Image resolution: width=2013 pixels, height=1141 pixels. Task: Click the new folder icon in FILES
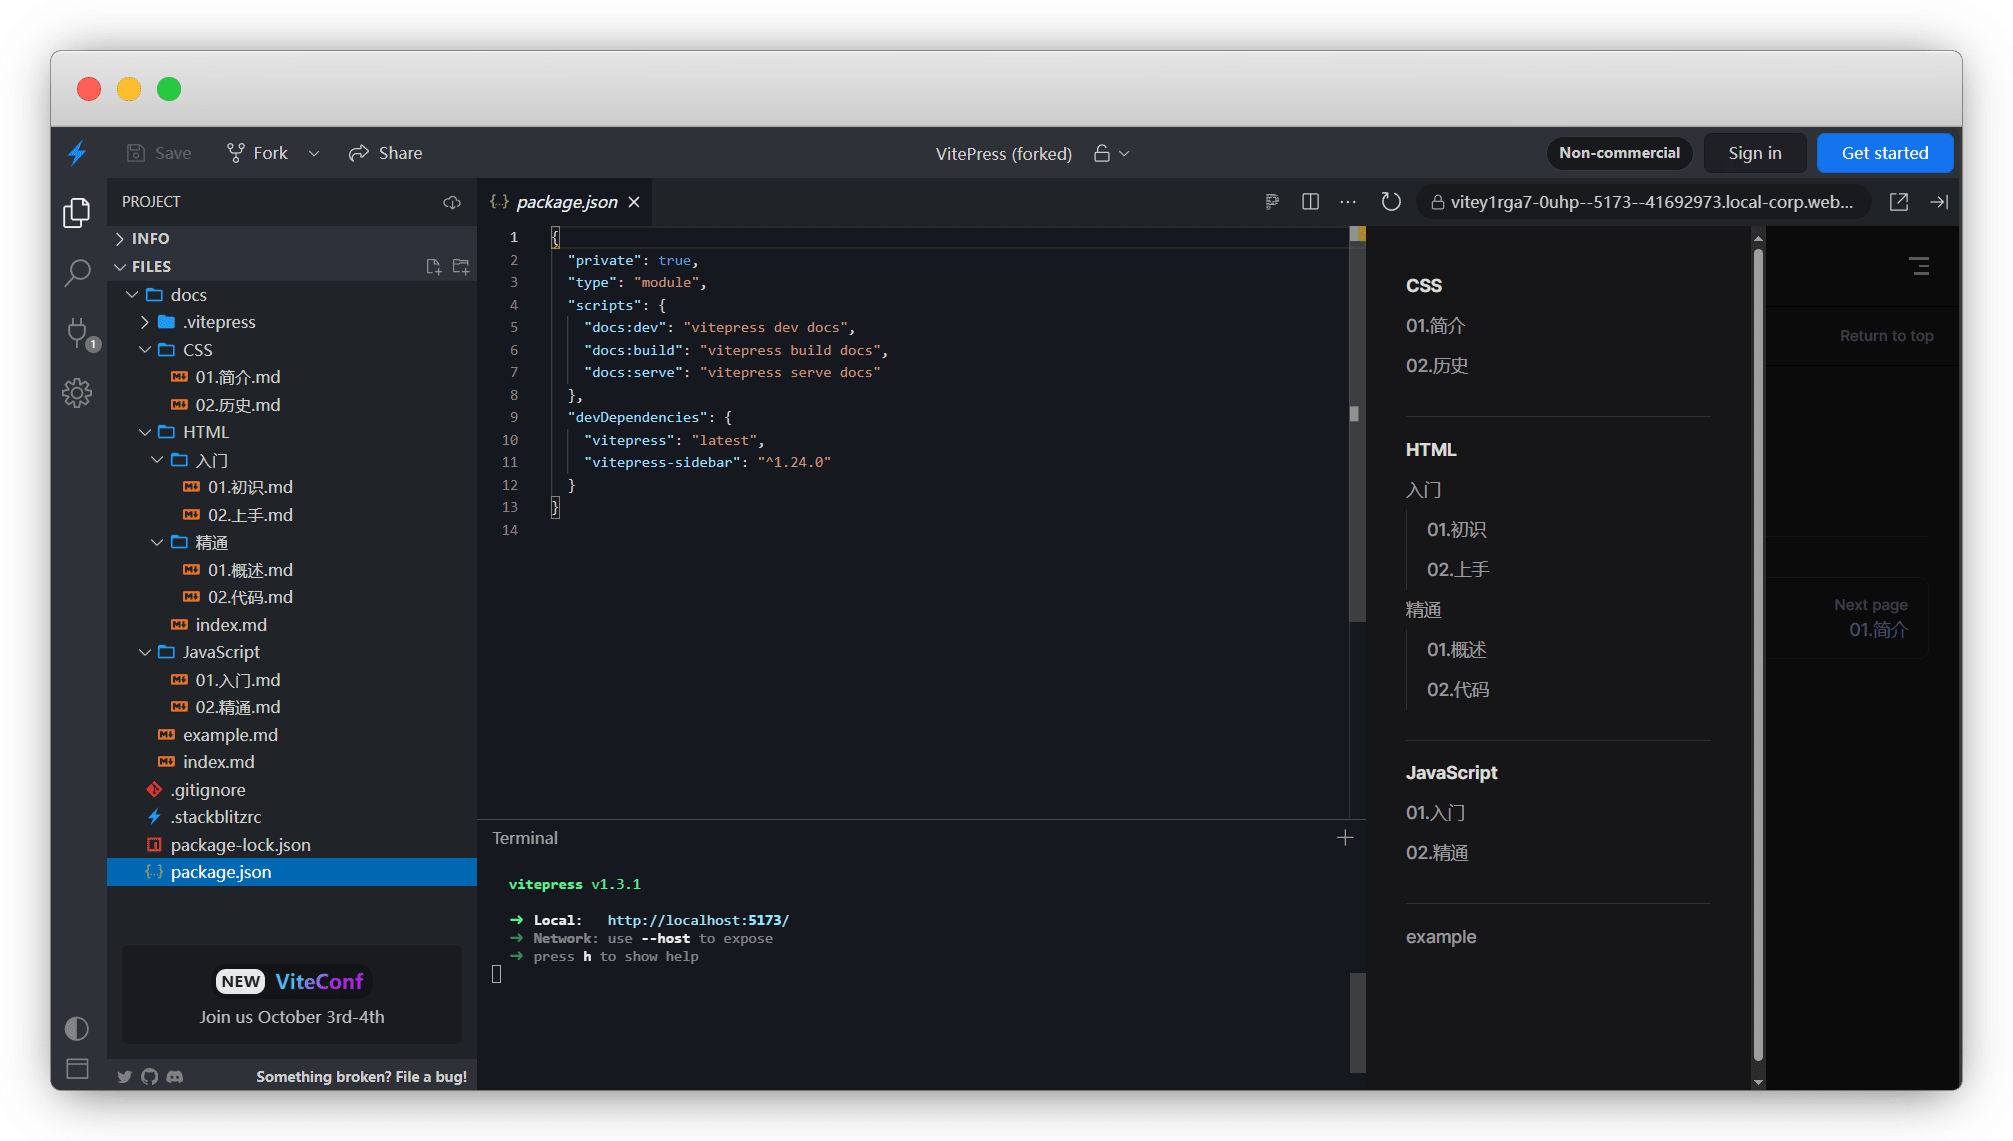tap(461, 267)
